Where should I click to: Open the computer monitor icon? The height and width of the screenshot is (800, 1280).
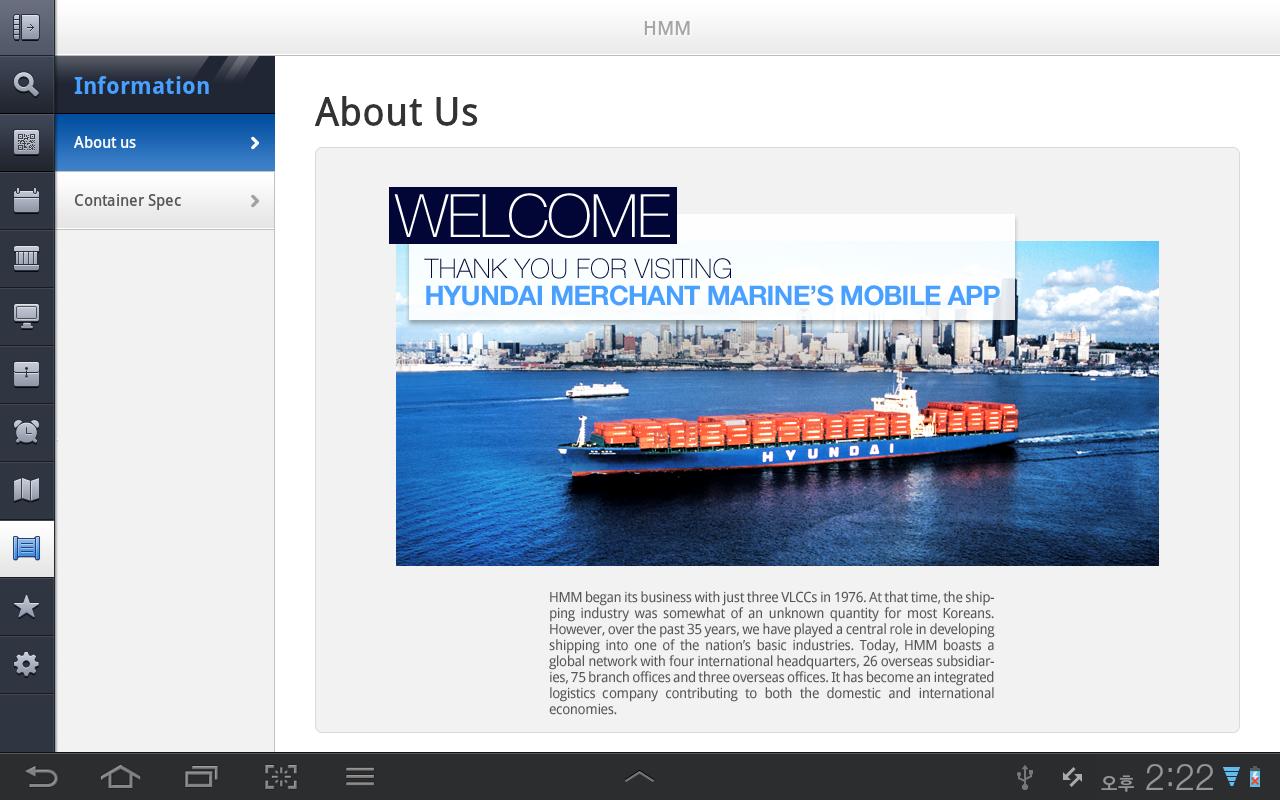pyautogui.click(x=27, y=316)
